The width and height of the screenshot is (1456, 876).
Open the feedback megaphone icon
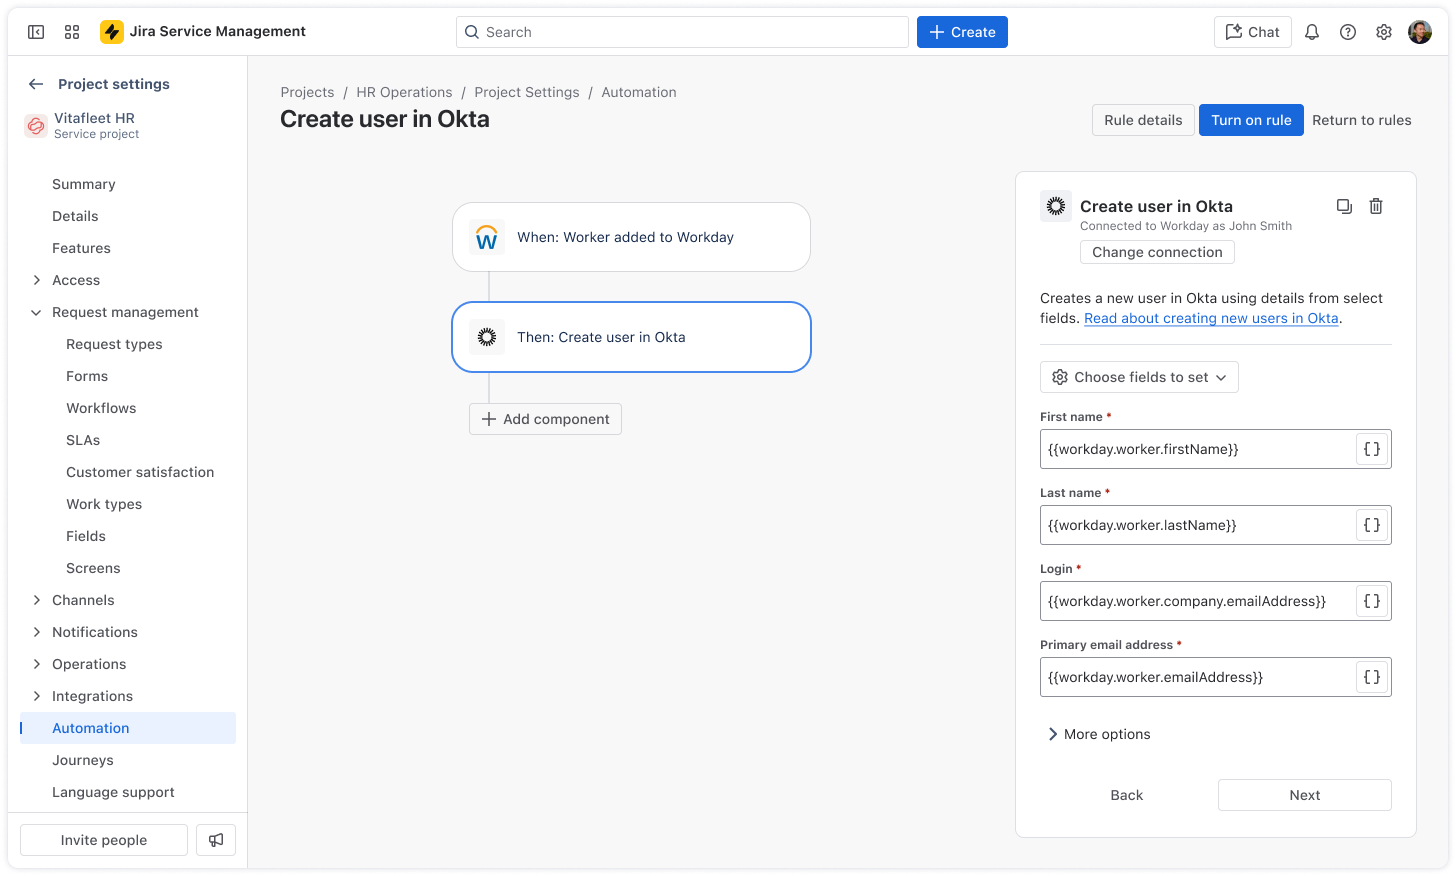(x=216, y=840)
